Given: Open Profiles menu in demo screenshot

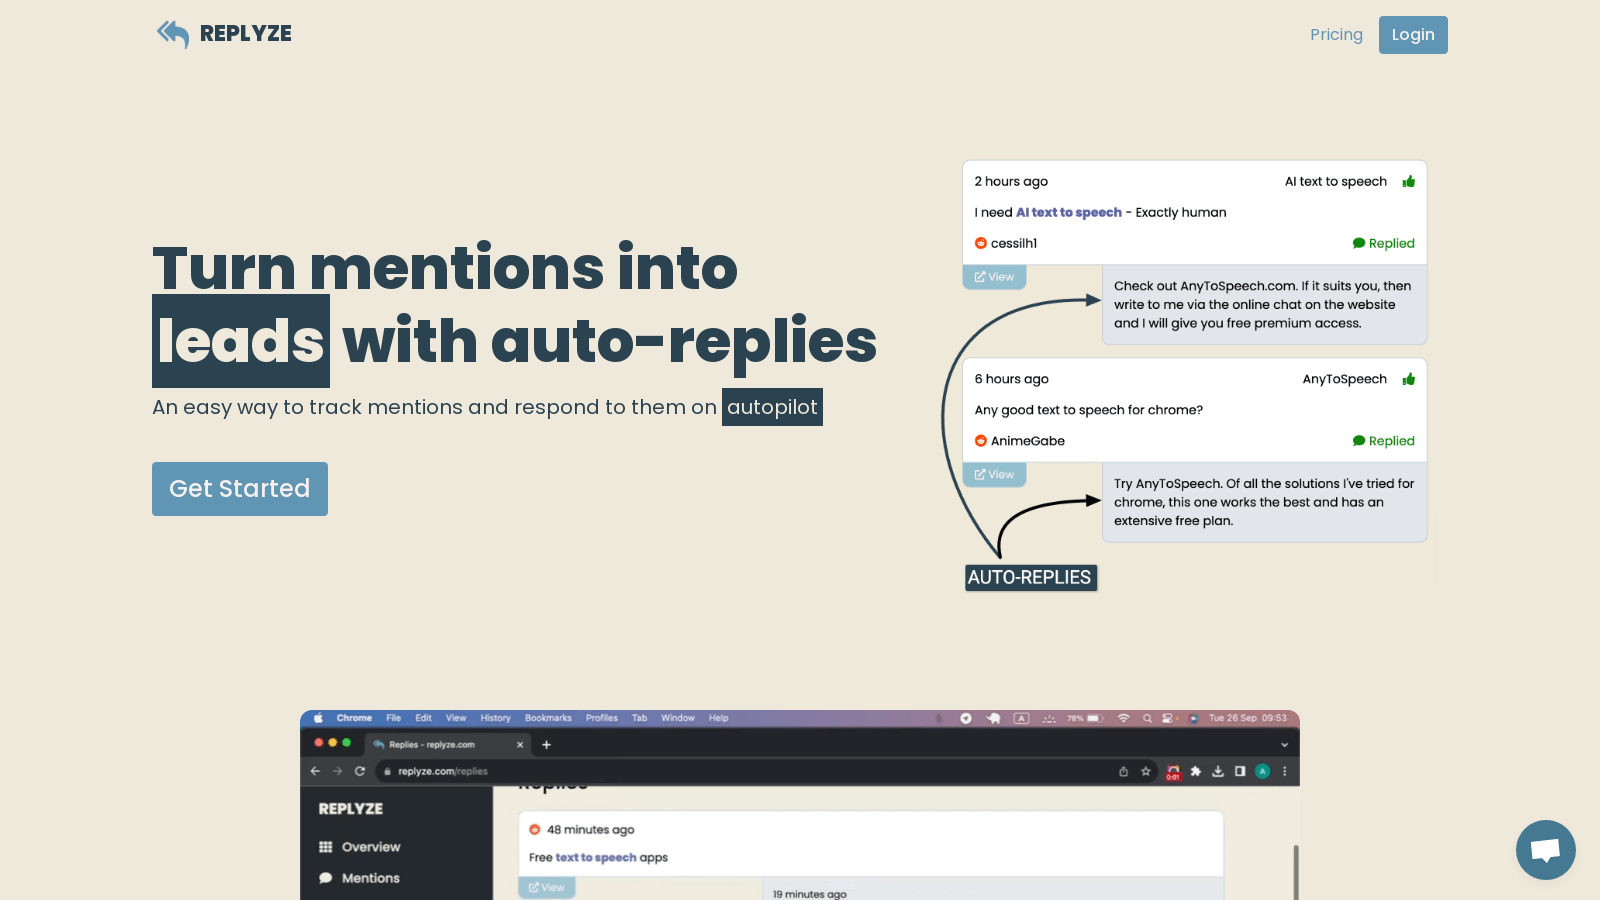Looking at the screenshot, I should point(601,718).
